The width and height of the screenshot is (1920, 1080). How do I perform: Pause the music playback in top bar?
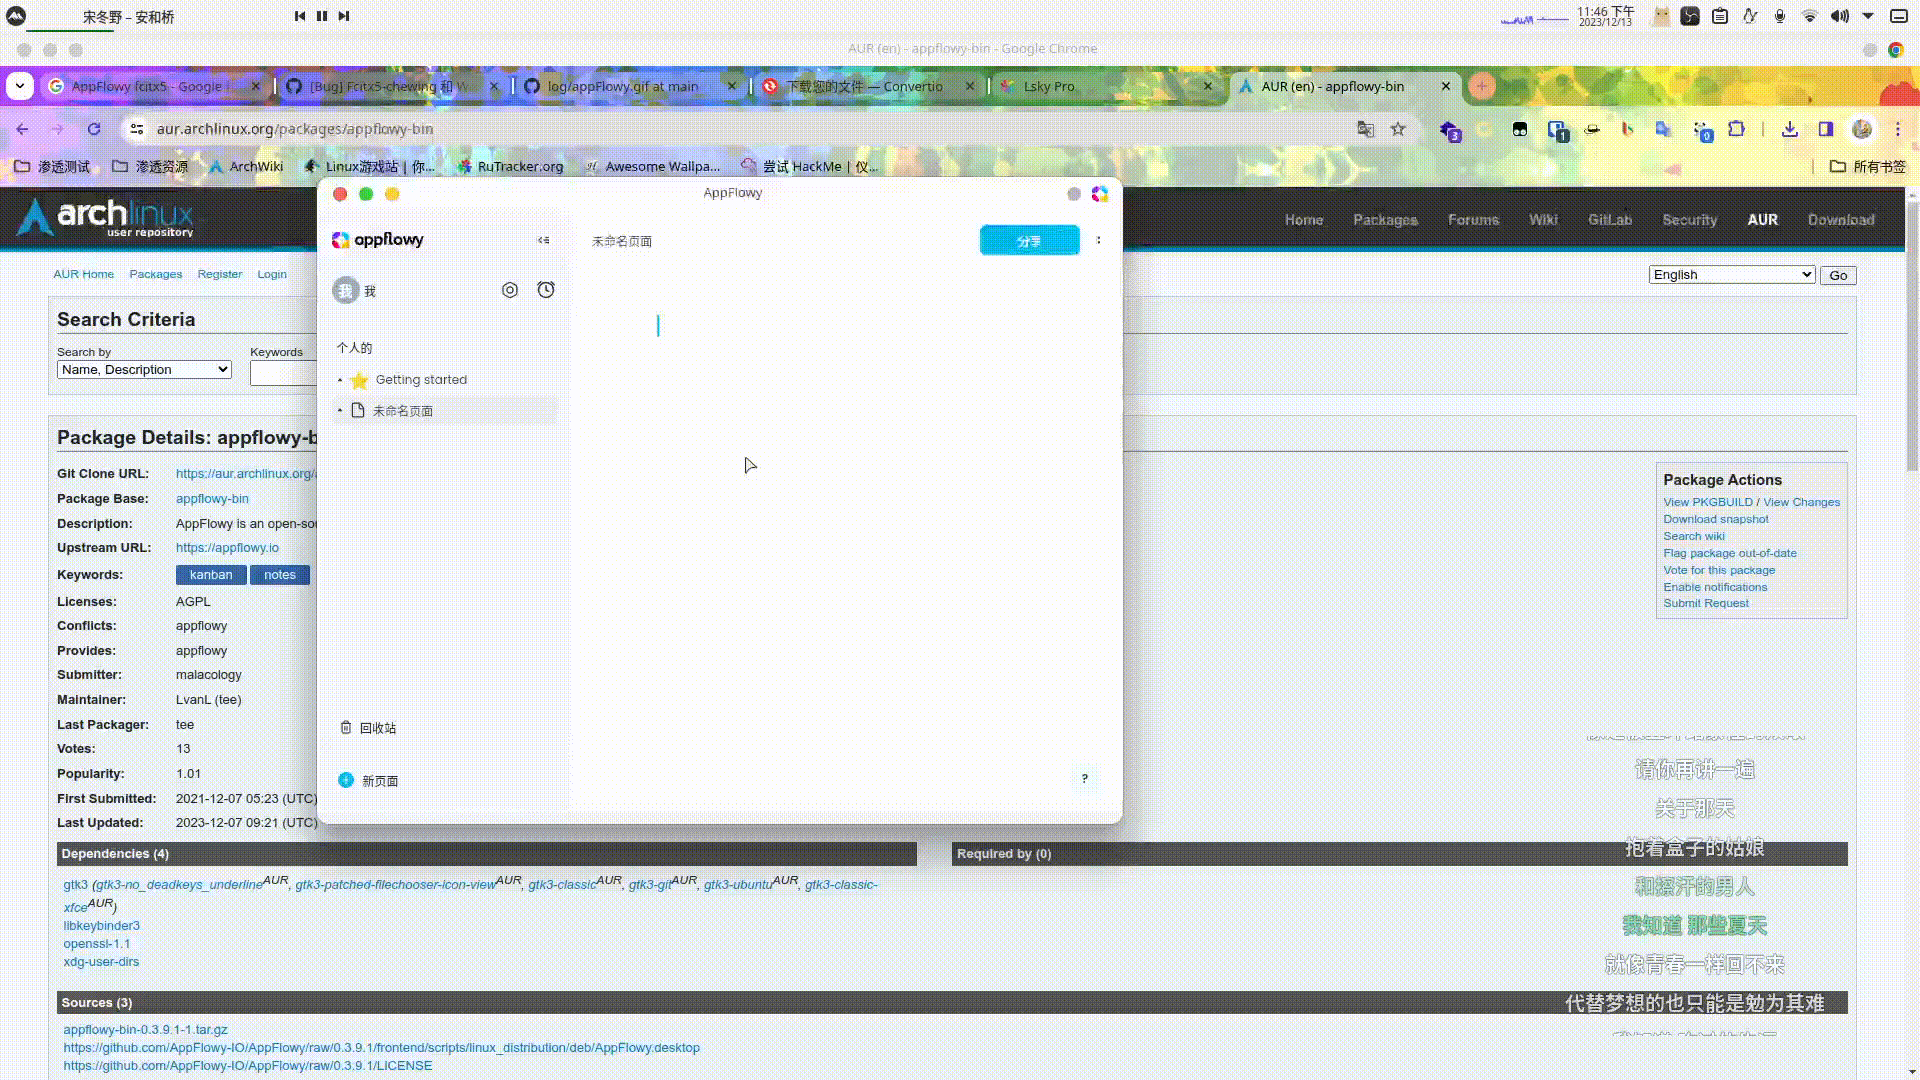(x=322, y=16)
